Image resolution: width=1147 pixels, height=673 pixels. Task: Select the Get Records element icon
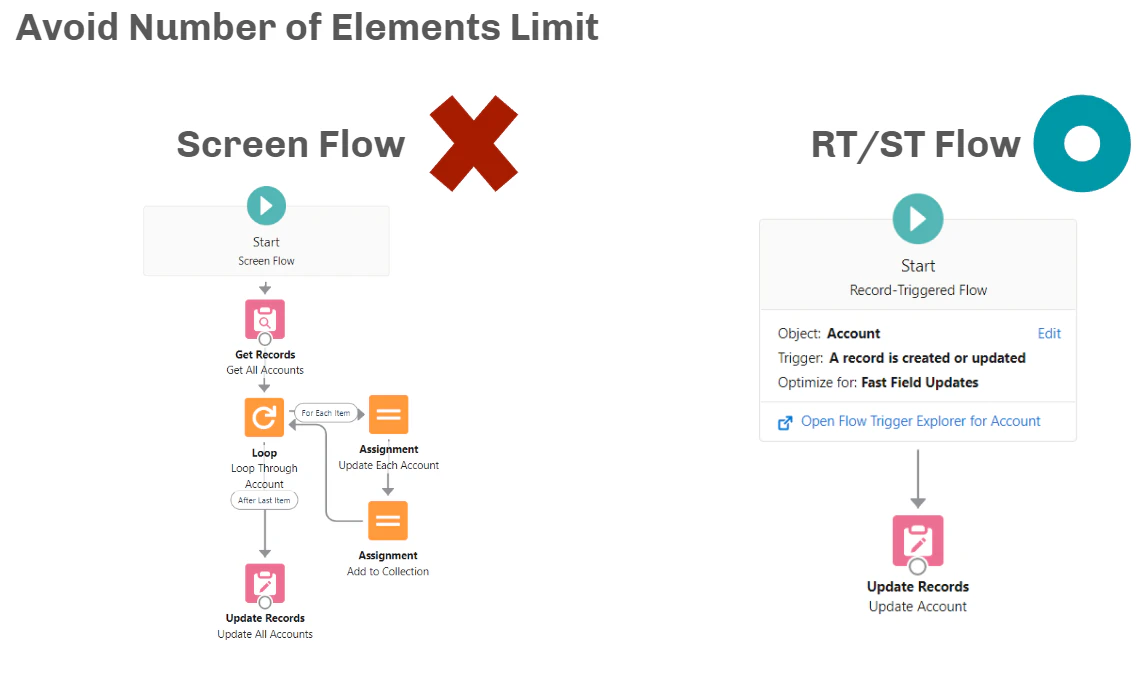265,319
